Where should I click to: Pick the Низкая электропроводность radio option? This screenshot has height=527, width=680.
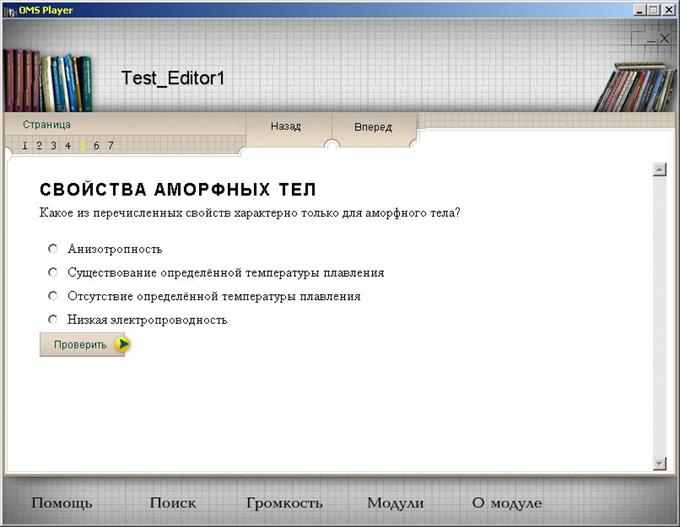click(x=53, y=320)
